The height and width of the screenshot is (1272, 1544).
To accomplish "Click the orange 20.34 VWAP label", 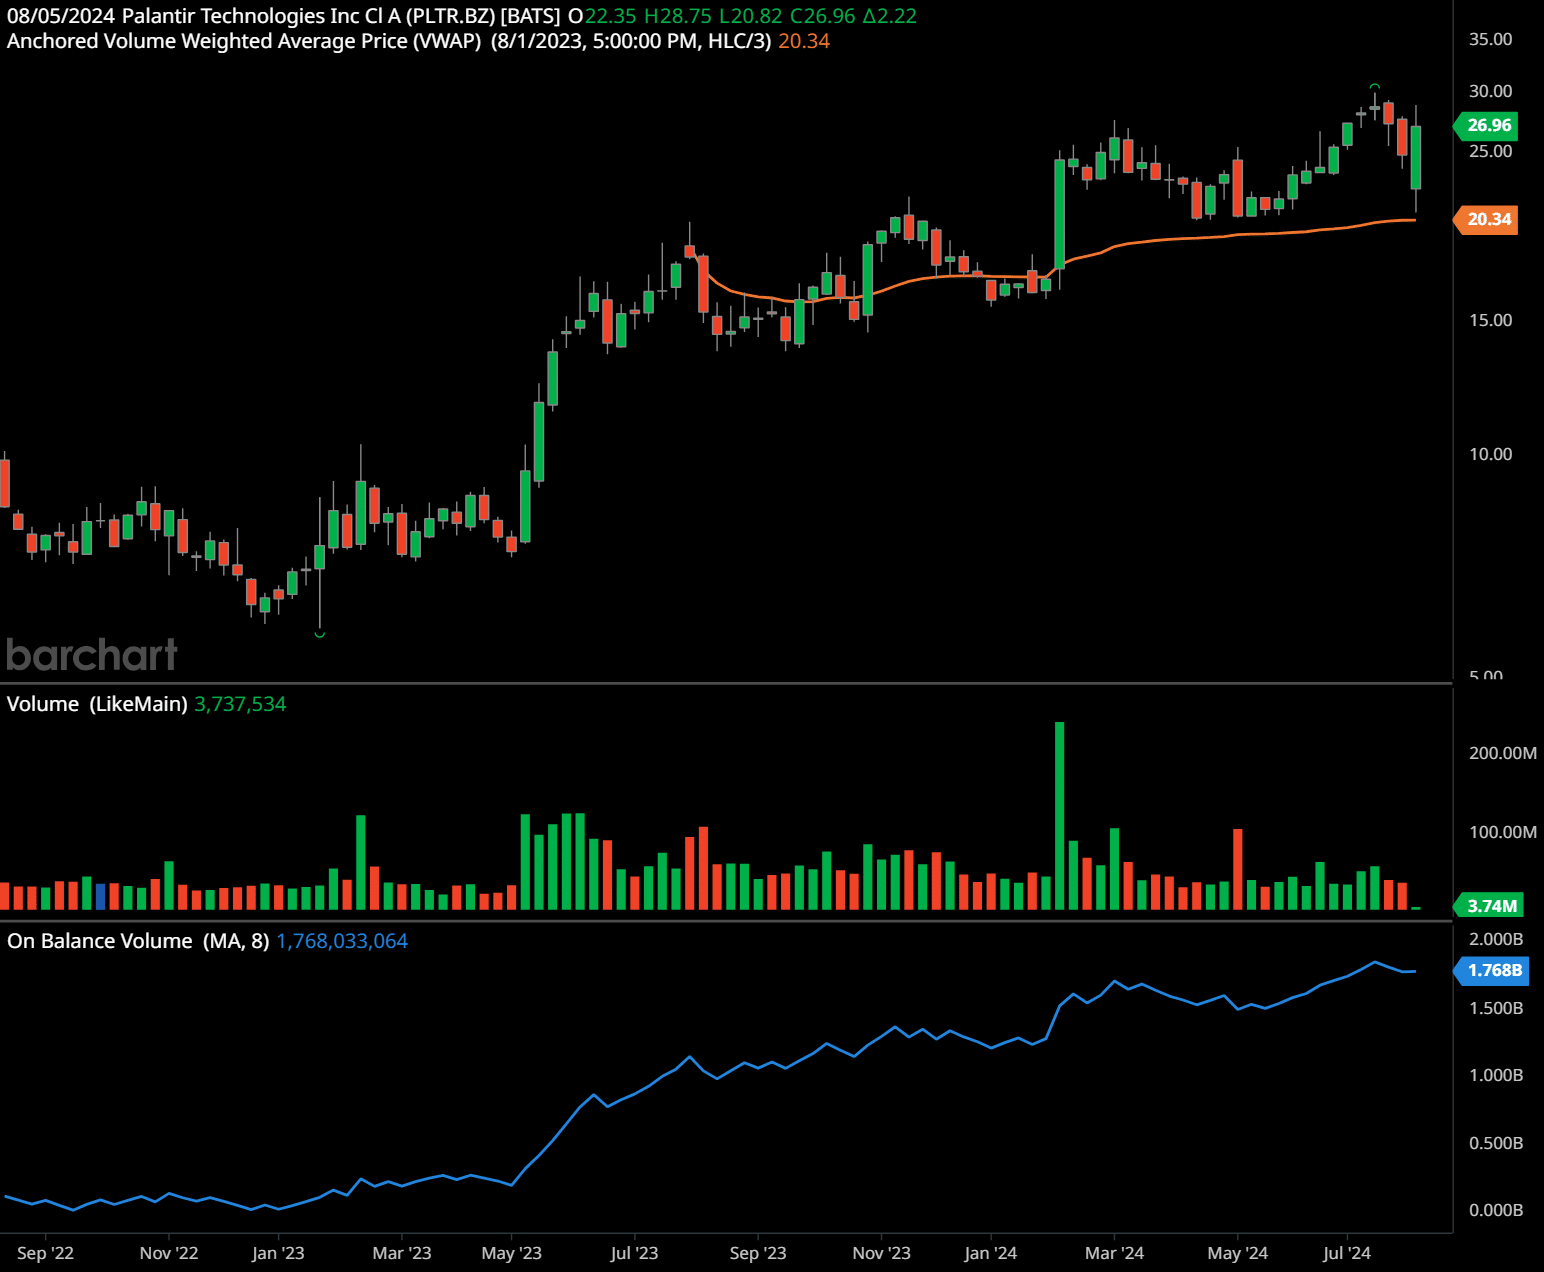I will (1486, 219).
